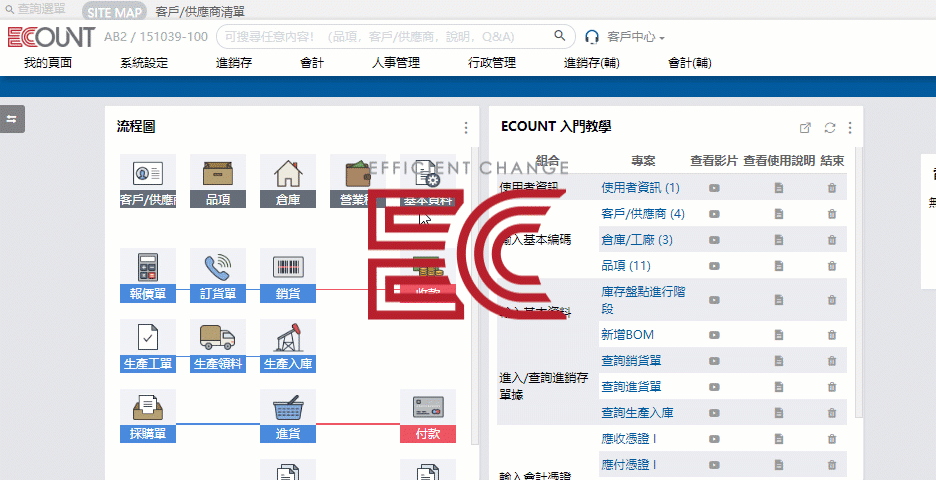Open 新增BOM tutorial link
Viewport: 936px width, 480px height.
[x=627, y=335]
